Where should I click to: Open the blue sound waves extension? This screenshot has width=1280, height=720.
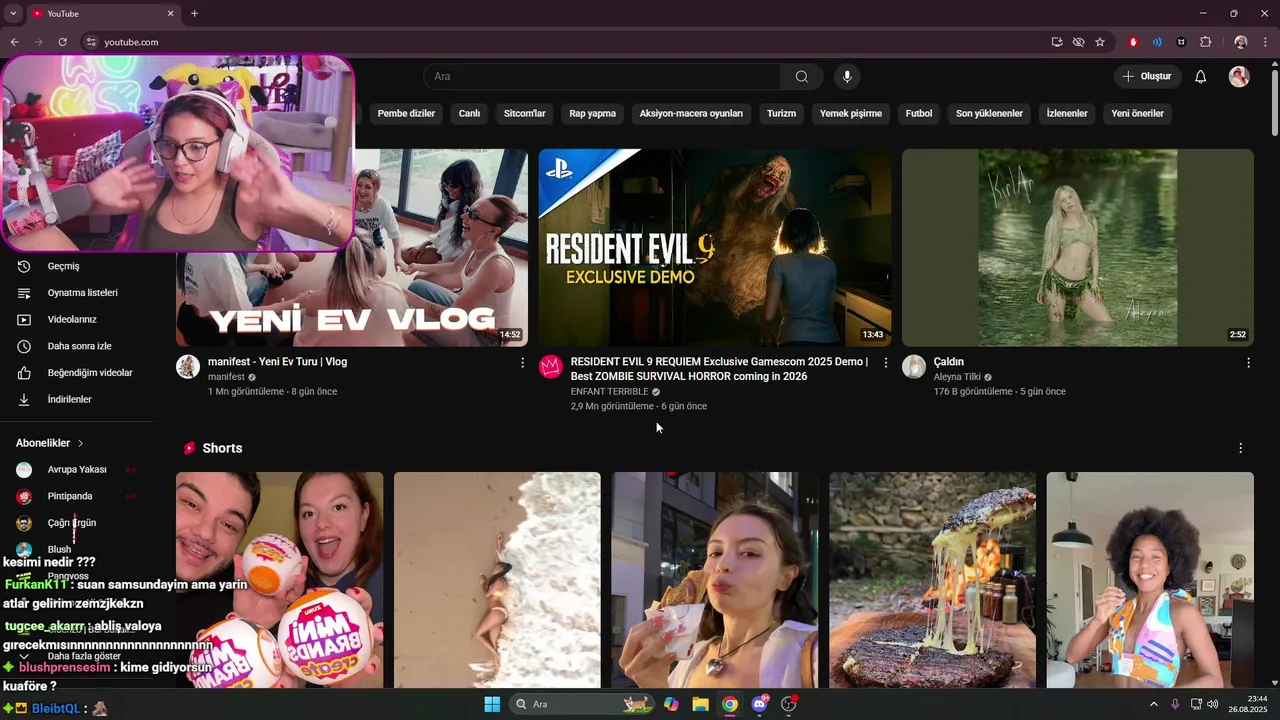(x=1157, y=42)
